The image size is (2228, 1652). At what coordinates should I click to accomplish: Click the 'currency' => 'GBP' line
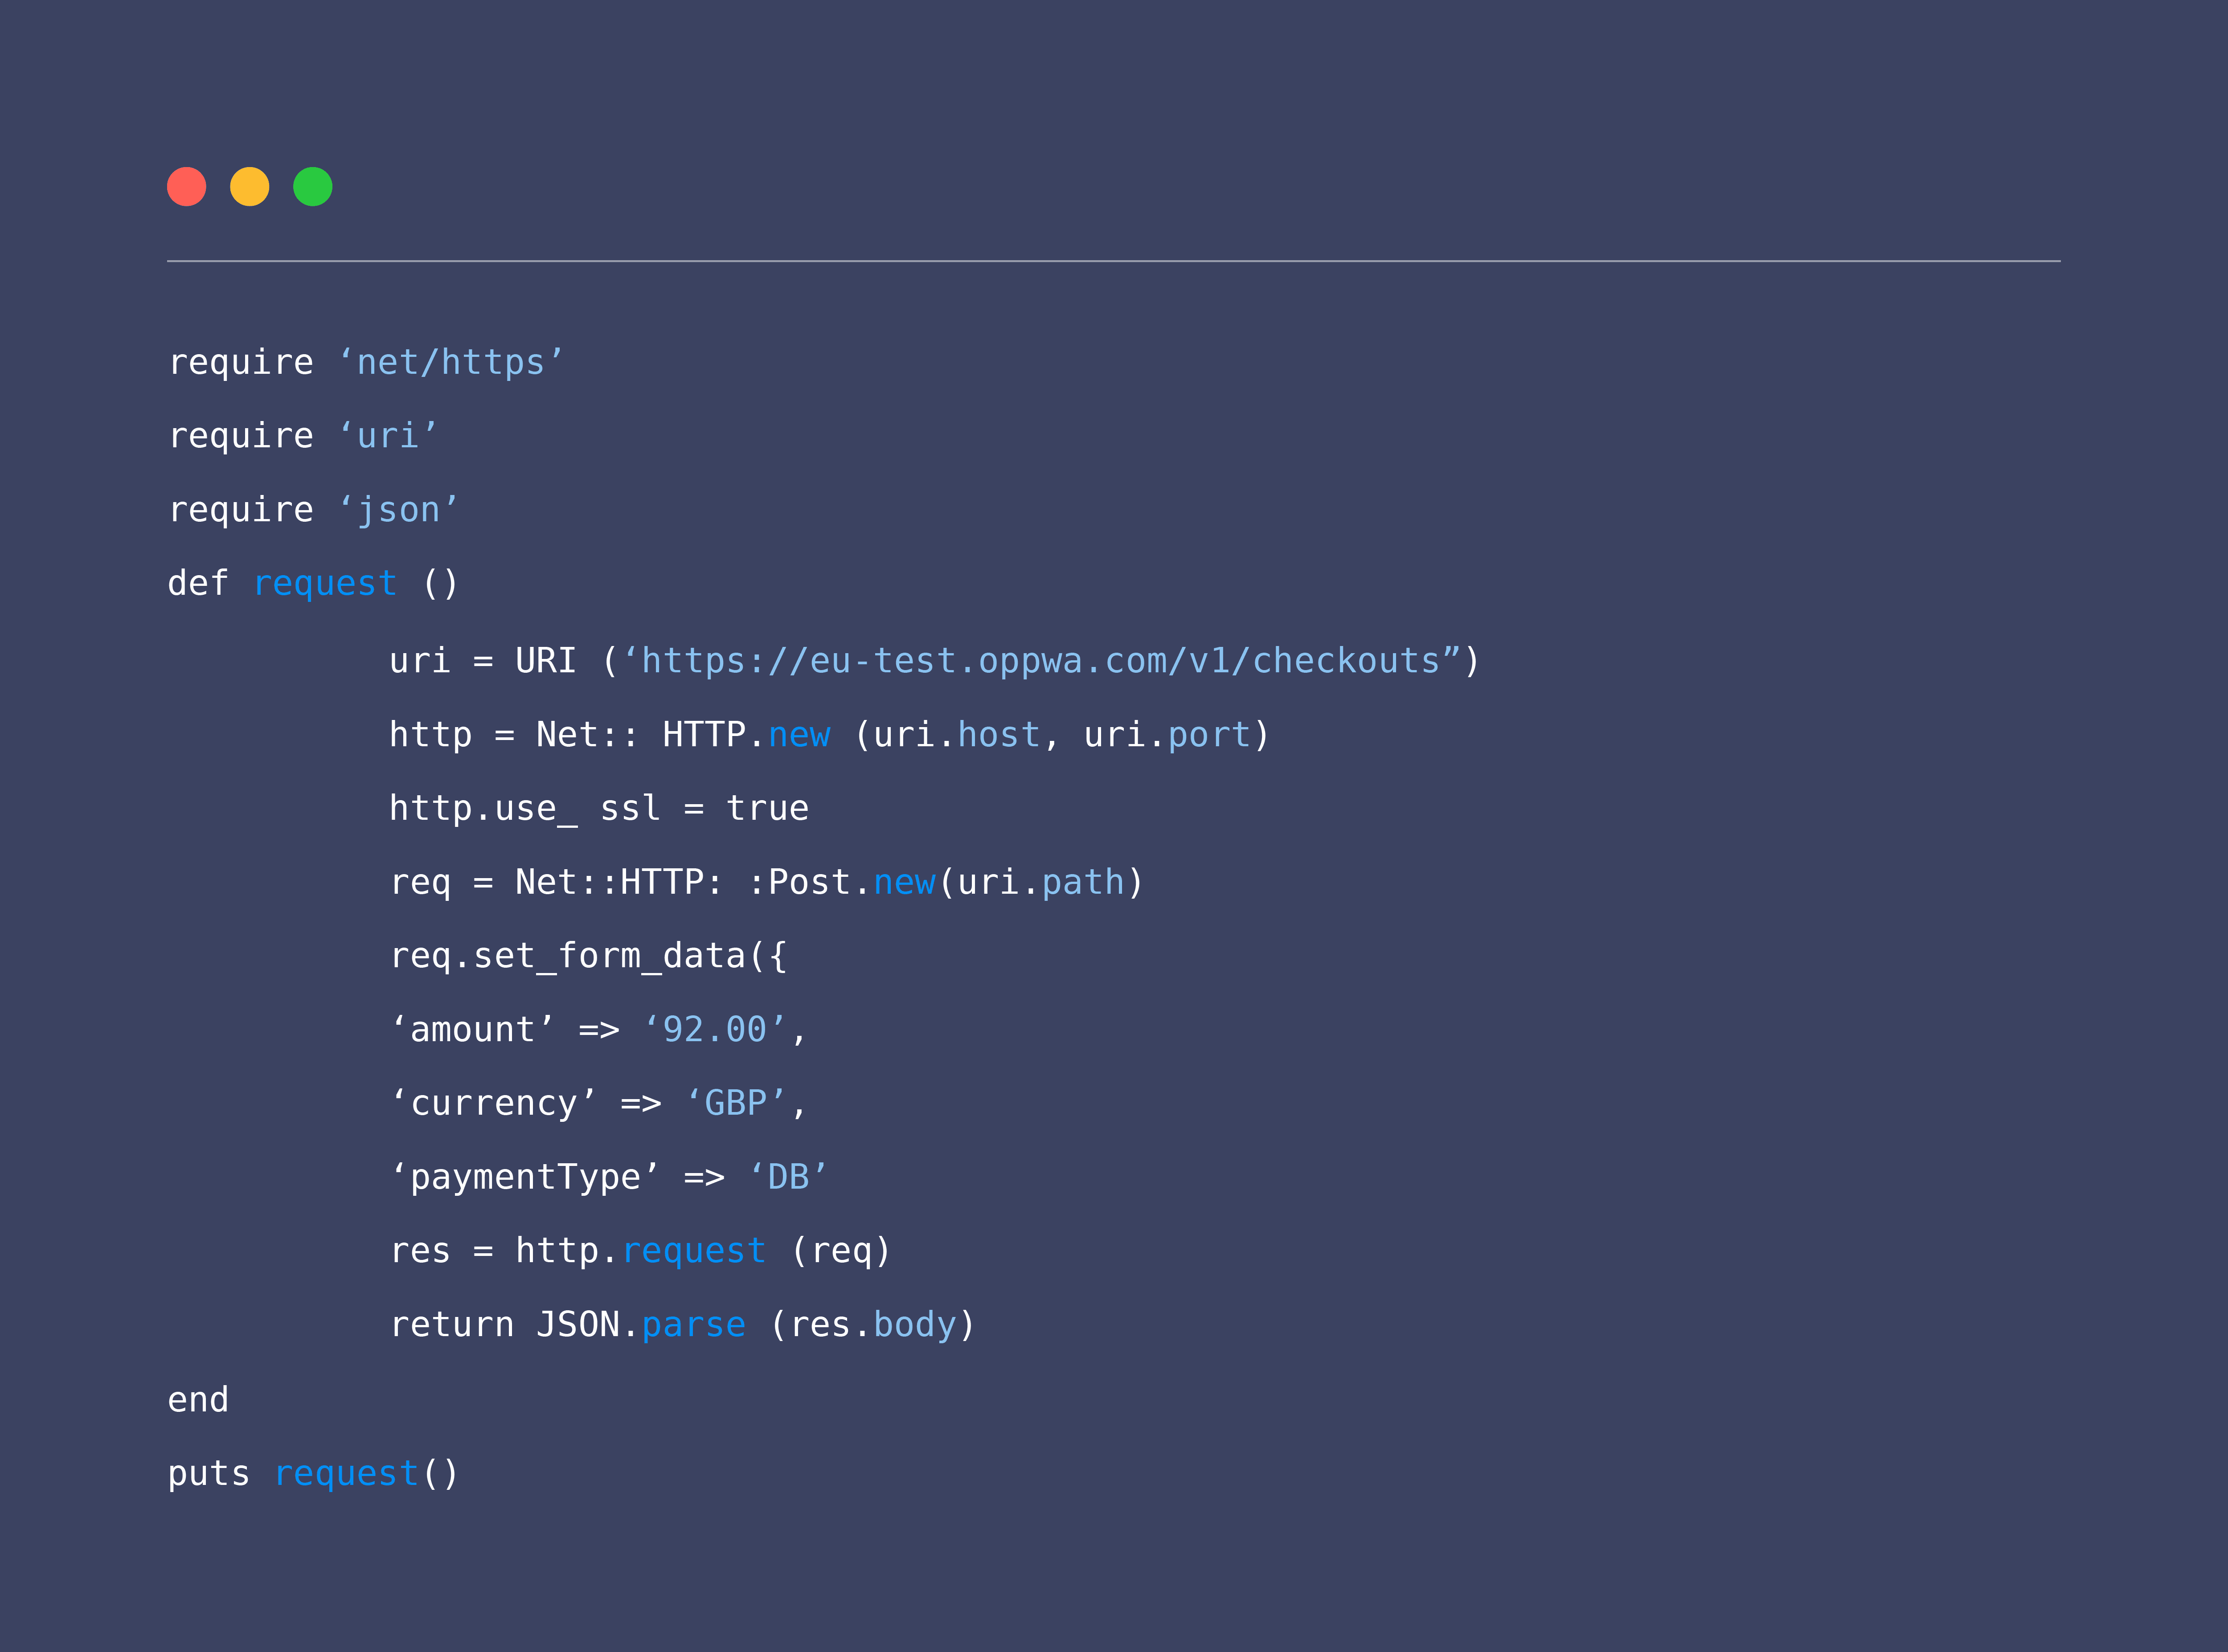click(598, 1103)
